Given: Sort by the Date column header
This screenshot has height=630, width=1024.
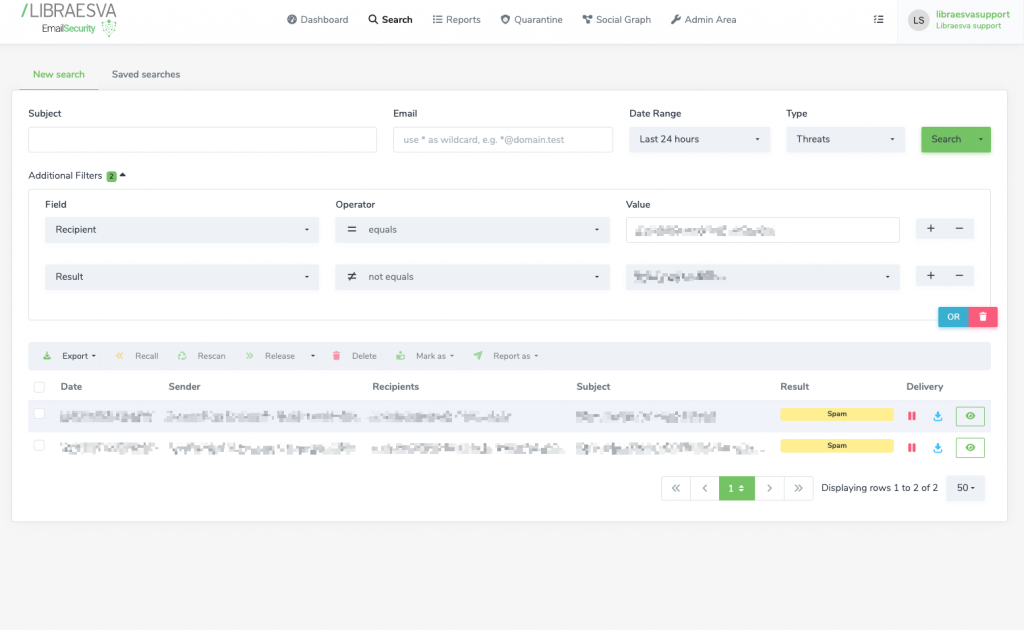Looking at the screenshot, I should coord(71,386).
